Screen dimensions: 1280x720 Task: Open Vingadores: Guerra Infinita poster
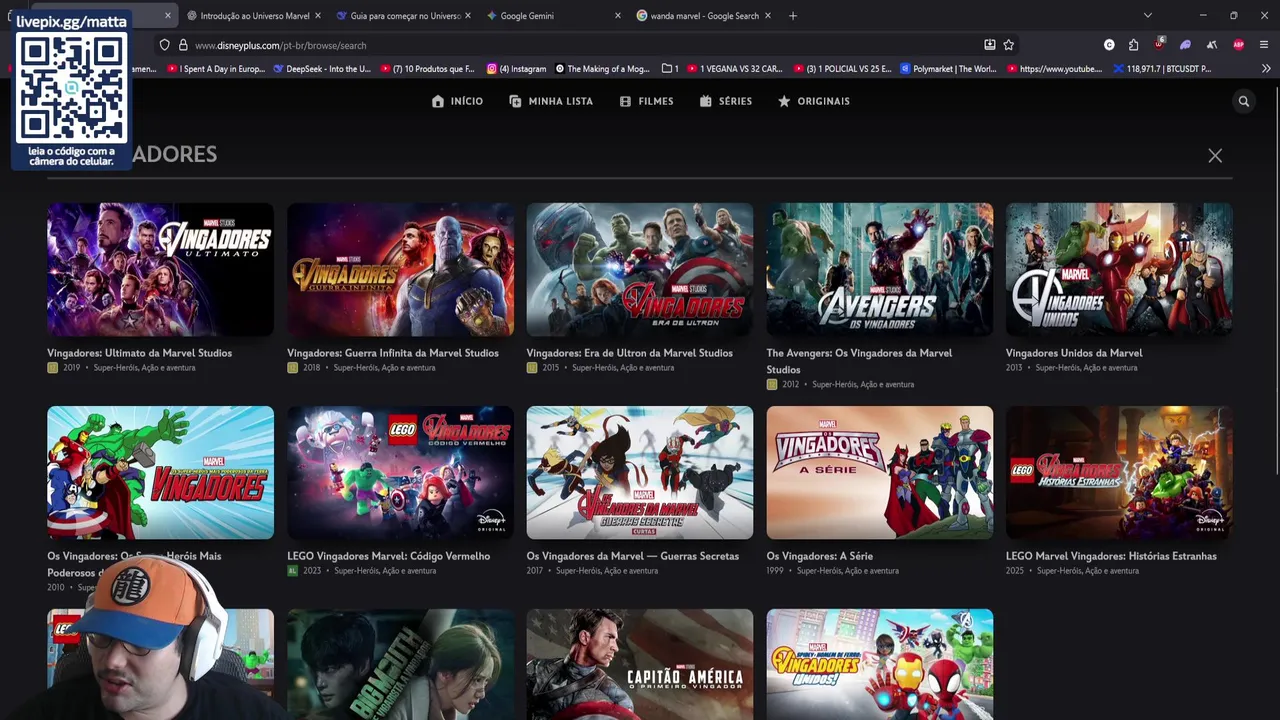pyautogui.click(x=400, y=270)
